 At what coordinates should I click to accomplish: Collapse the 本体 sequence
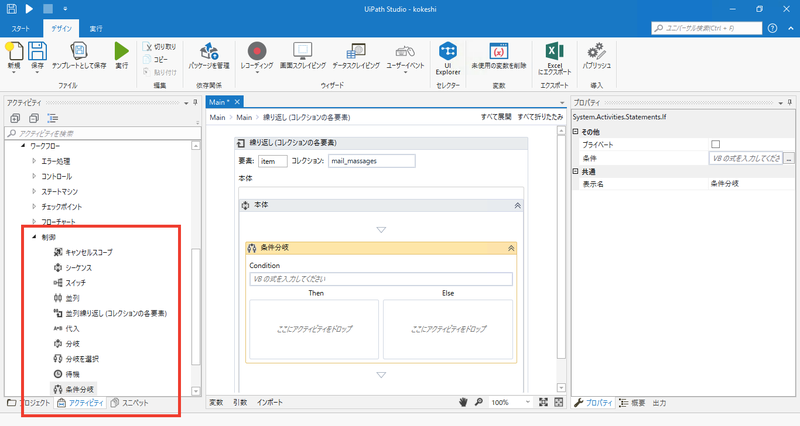point(517,205)
